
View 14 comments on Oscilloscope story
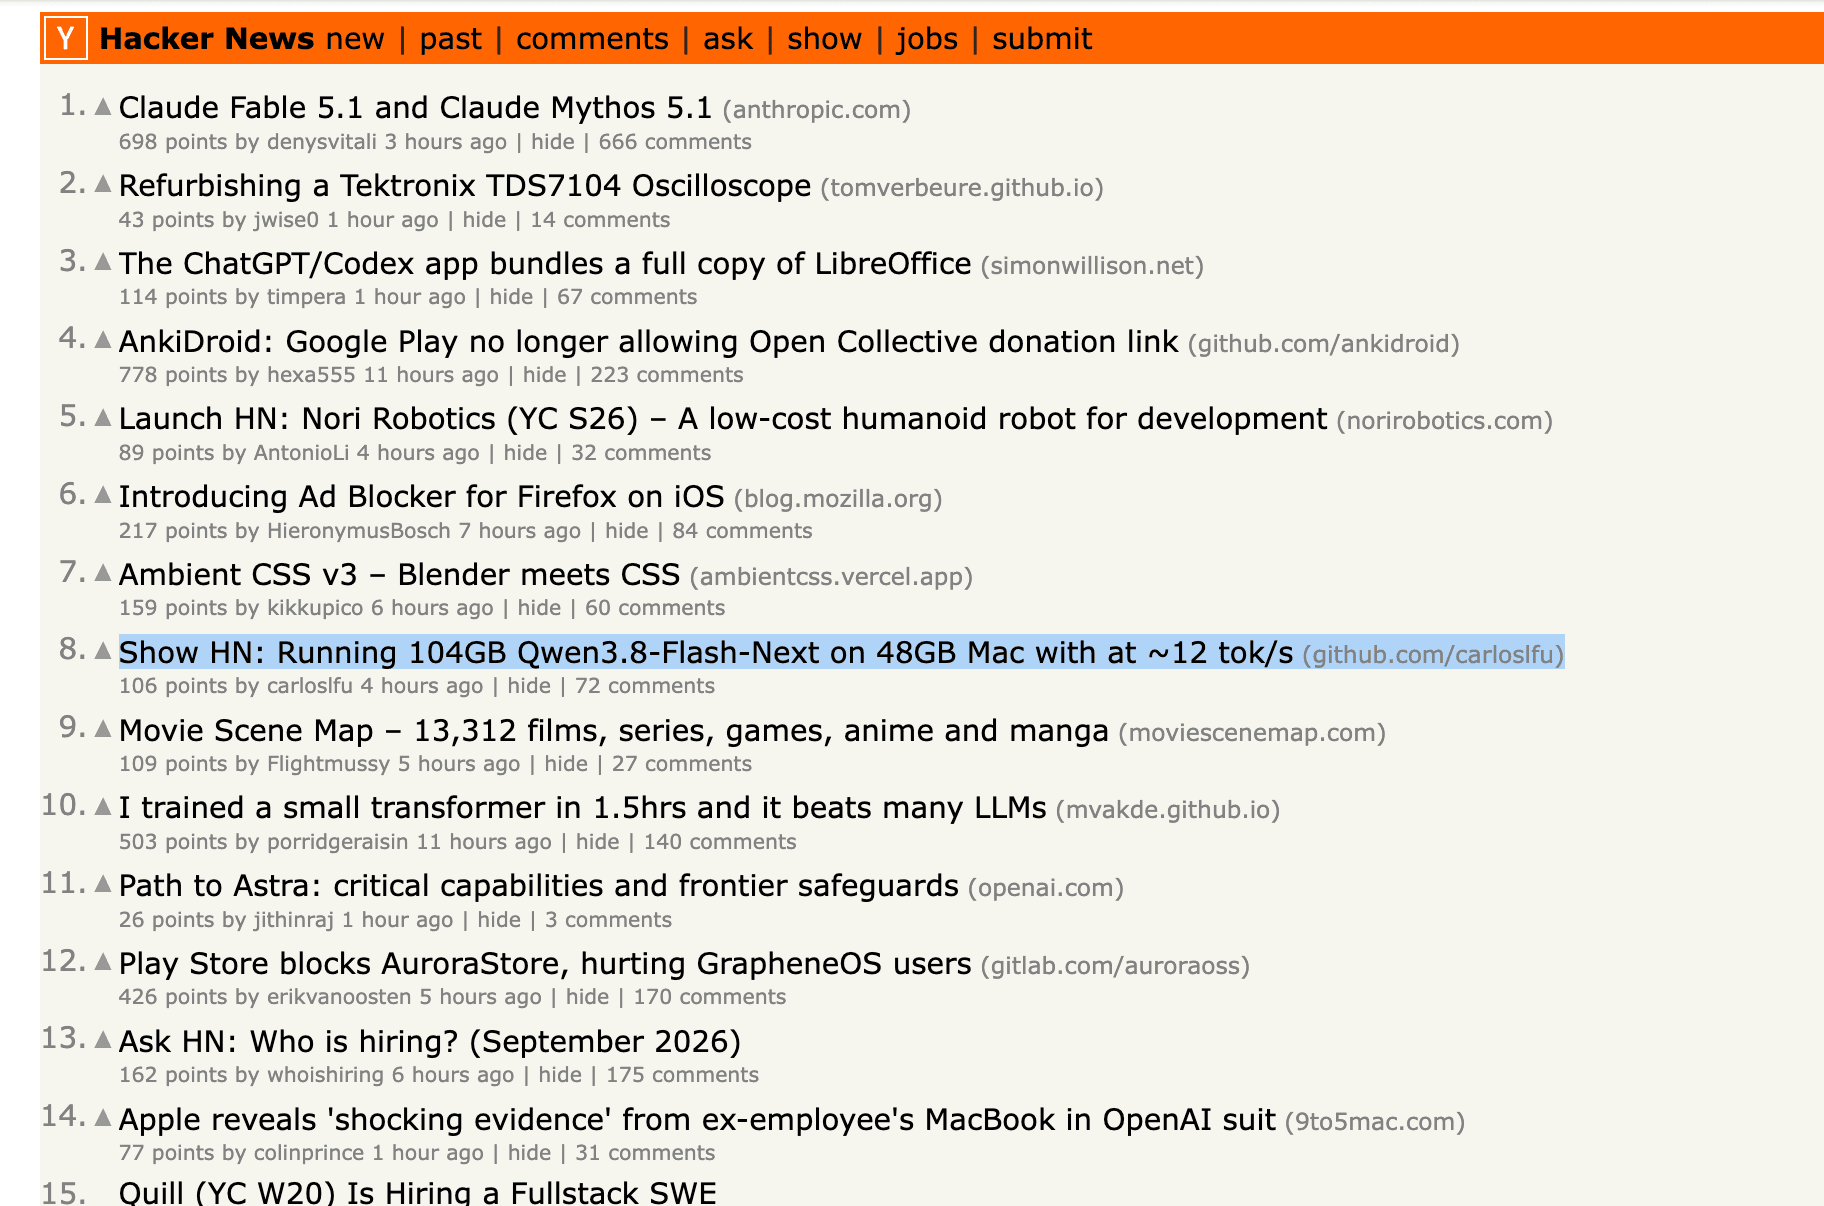pyautogui.click(x=600, y=220)
